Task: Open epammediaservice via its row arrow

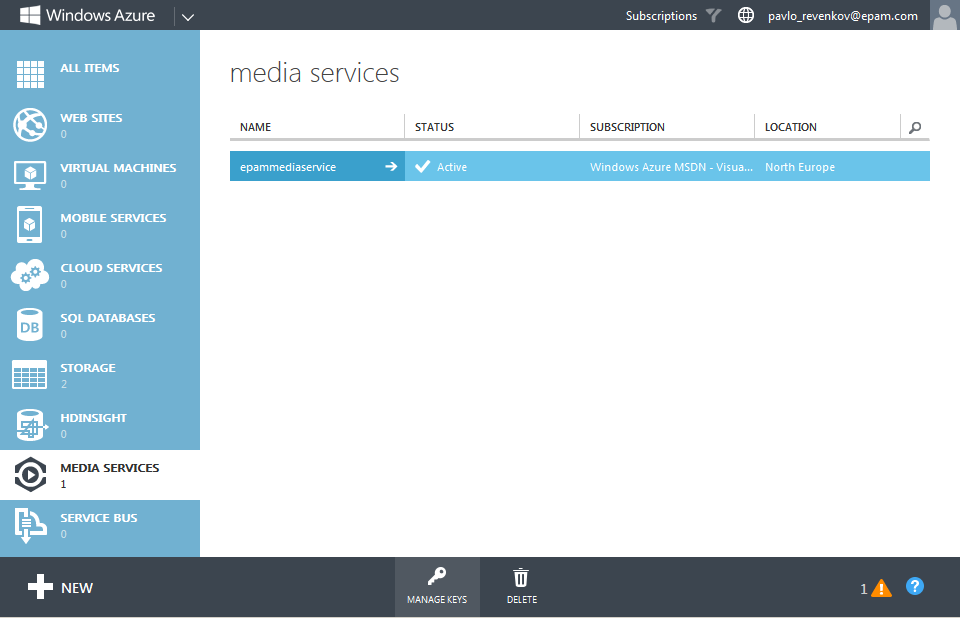Action: click(x=391, y=166)
